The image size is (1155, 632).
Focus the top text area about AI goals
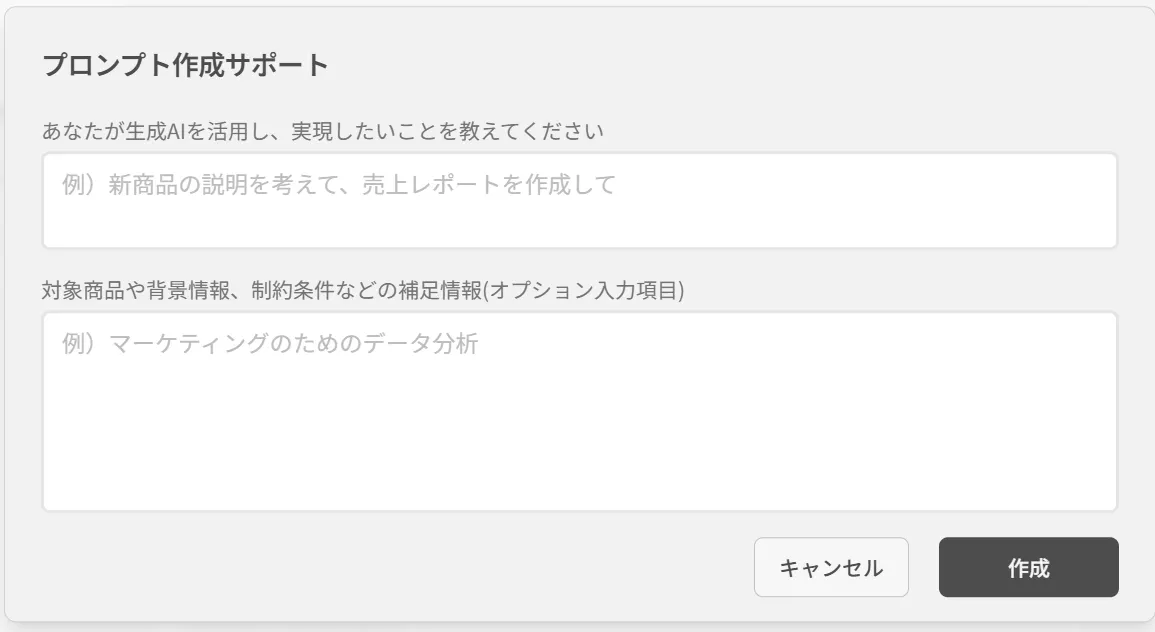(x=579, y=201)
